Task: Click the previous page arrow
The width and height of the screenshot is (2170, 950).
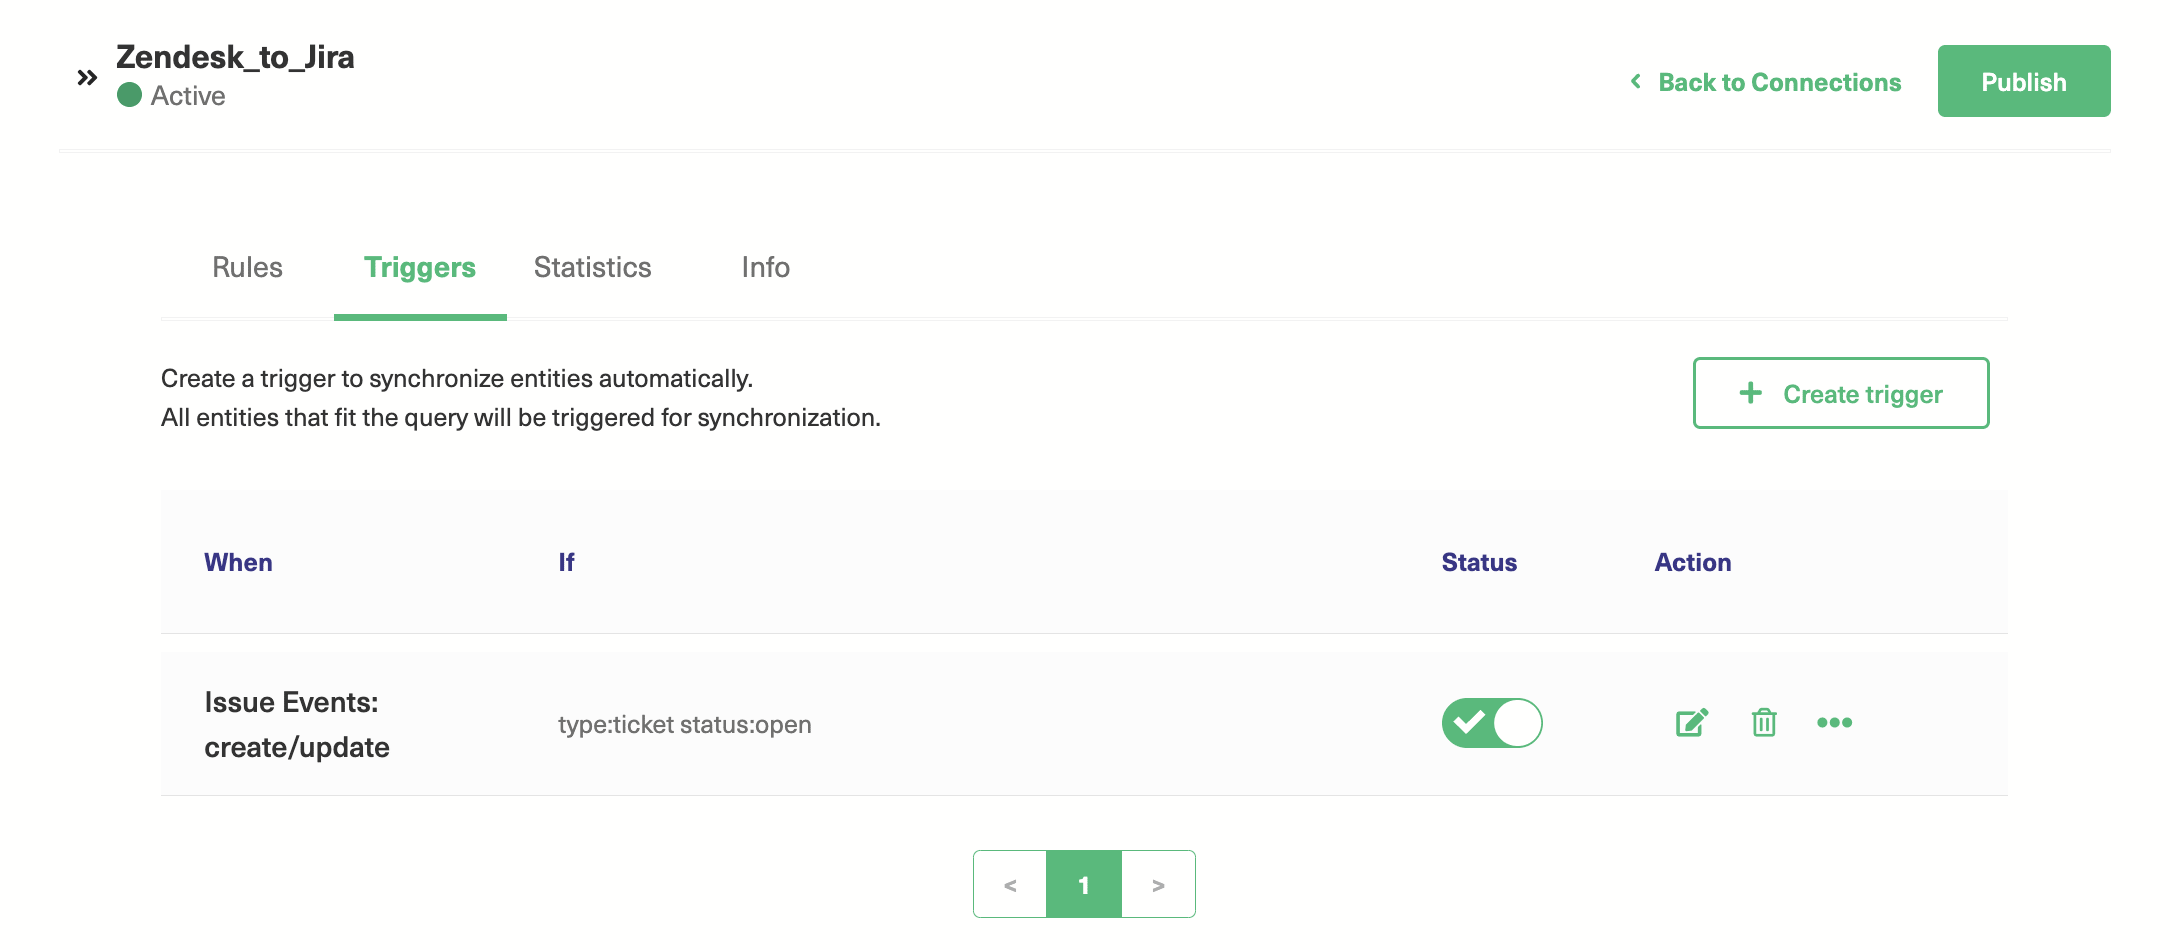Action: click(1009, 884)
